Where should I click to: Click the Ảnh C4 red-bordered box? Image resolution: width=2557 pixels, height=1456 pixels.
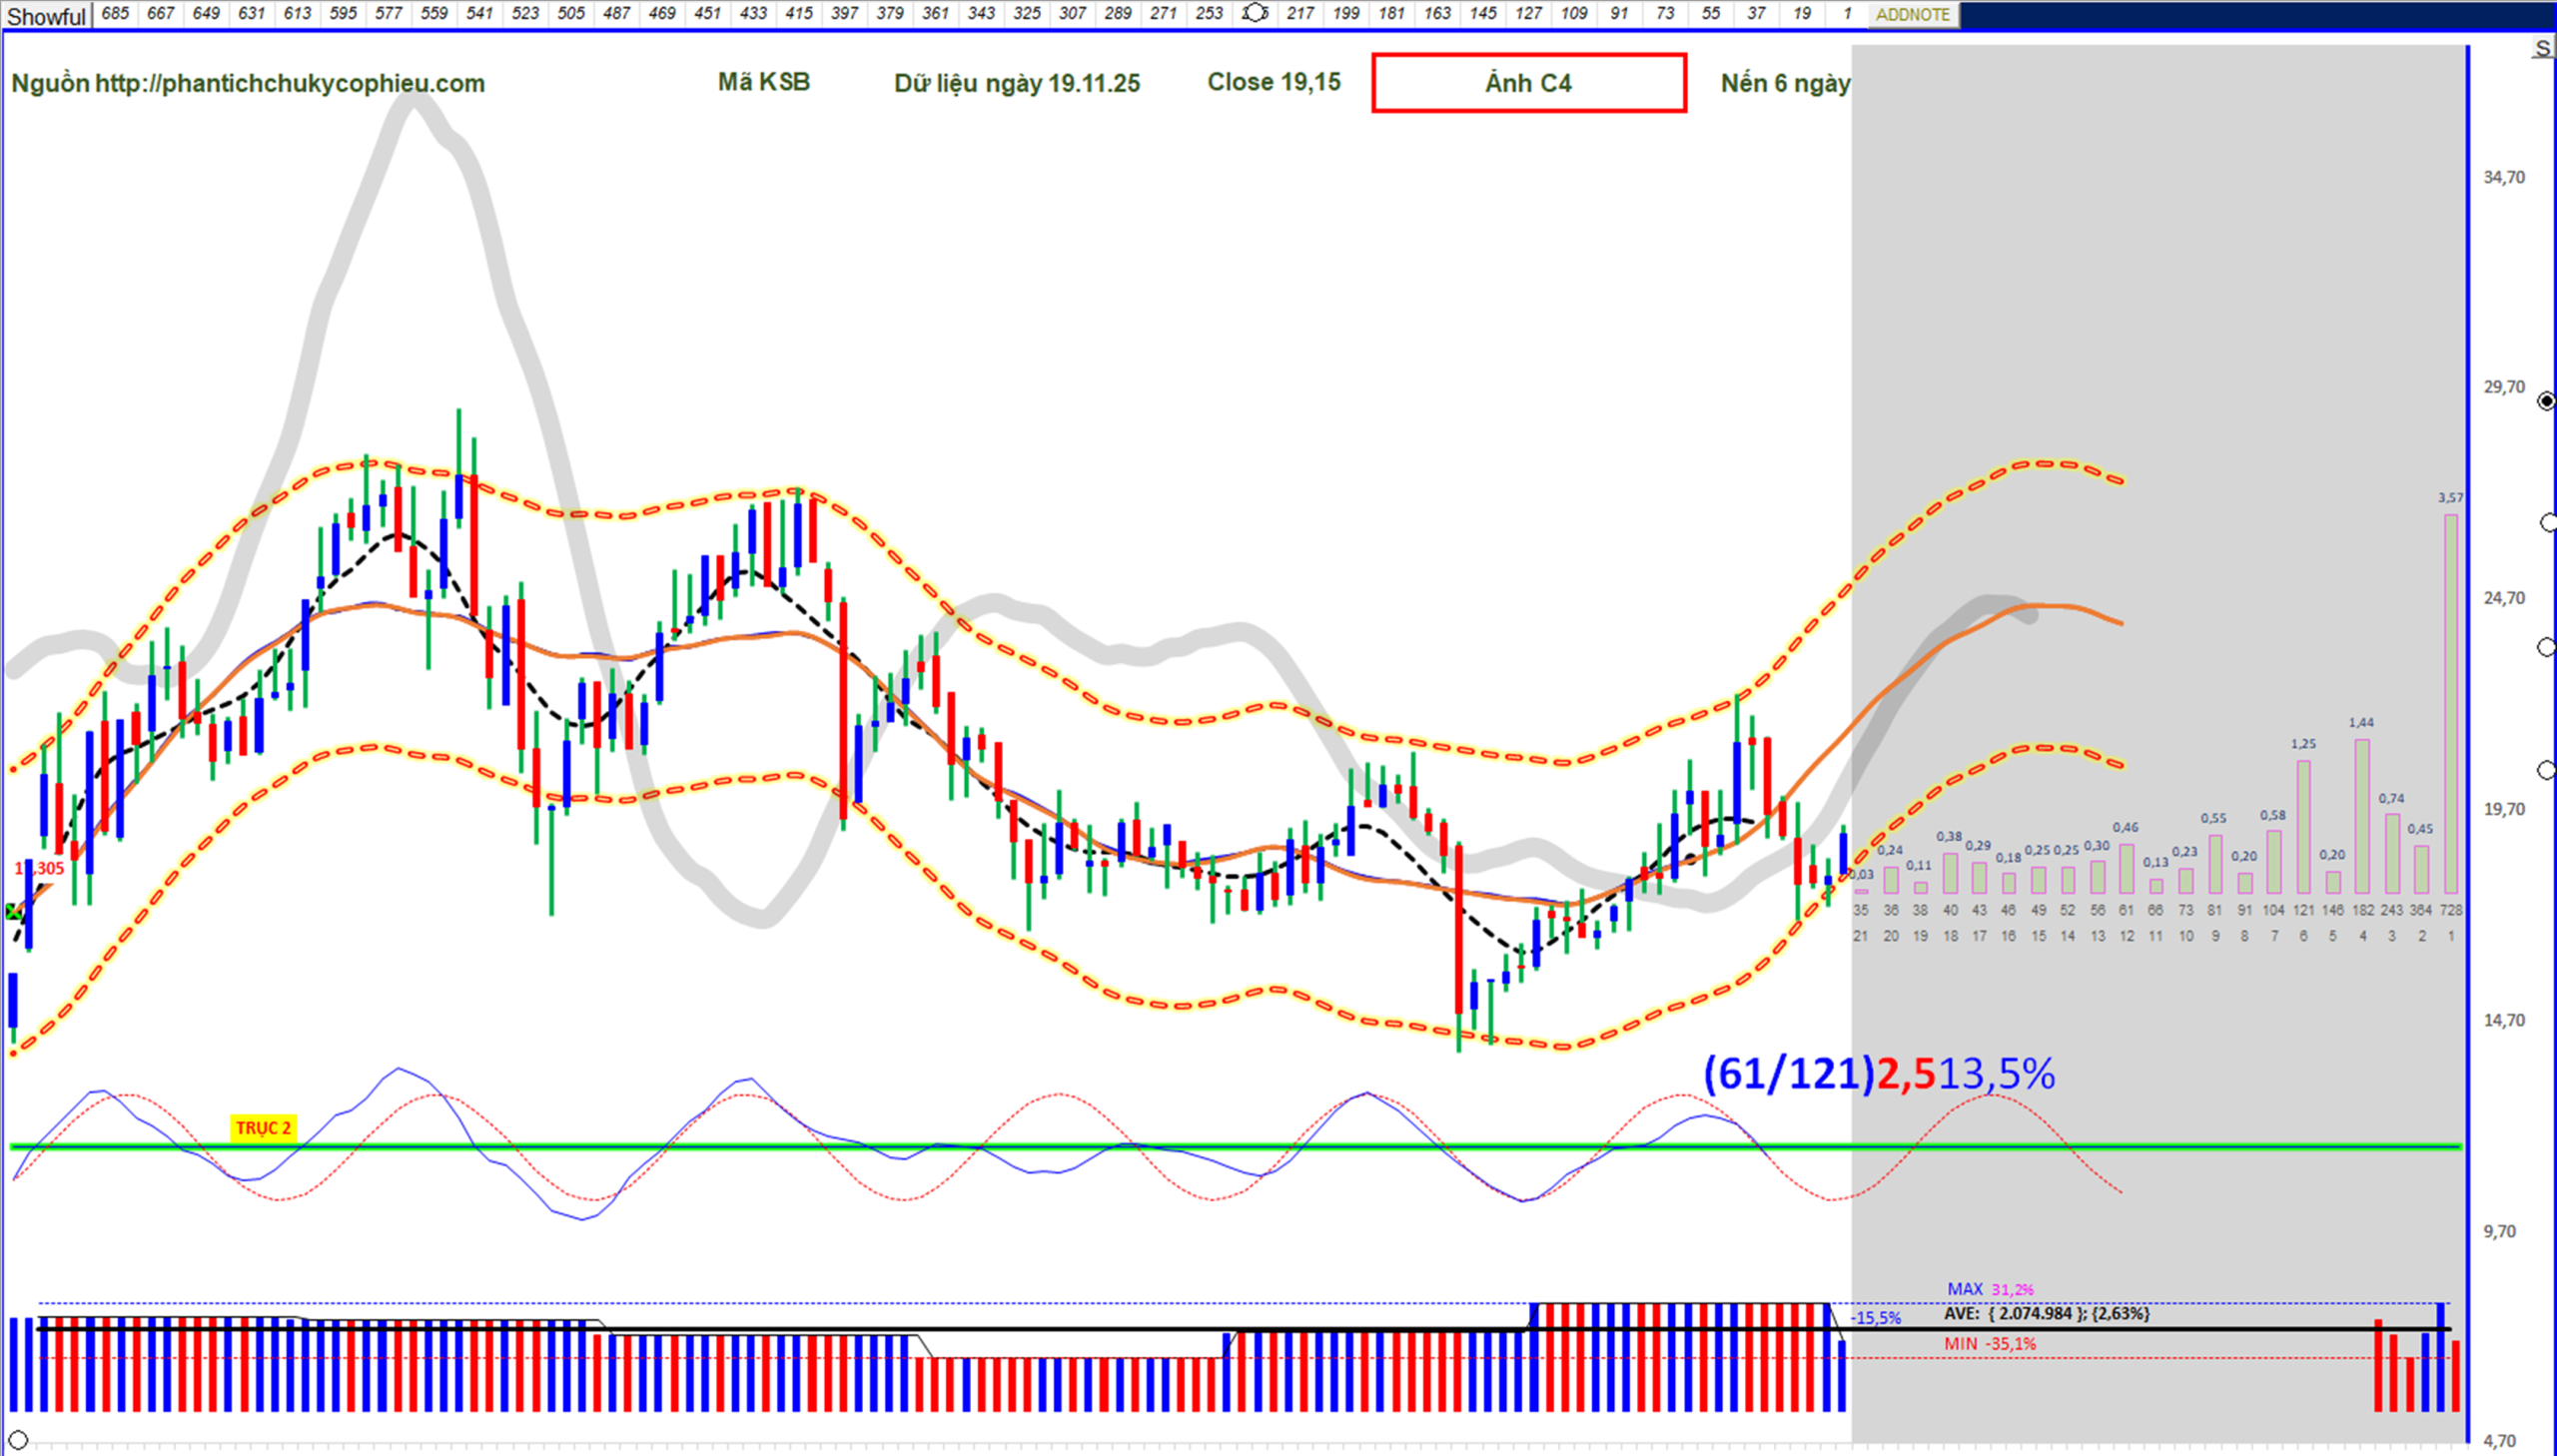(1528, 83)
